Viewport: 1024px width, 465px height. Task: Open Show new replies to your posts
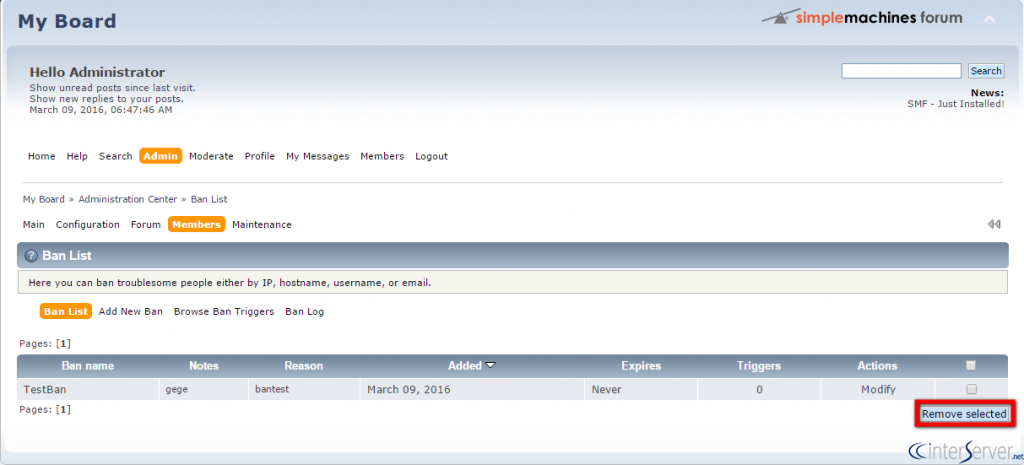click(x=106, y=99)
